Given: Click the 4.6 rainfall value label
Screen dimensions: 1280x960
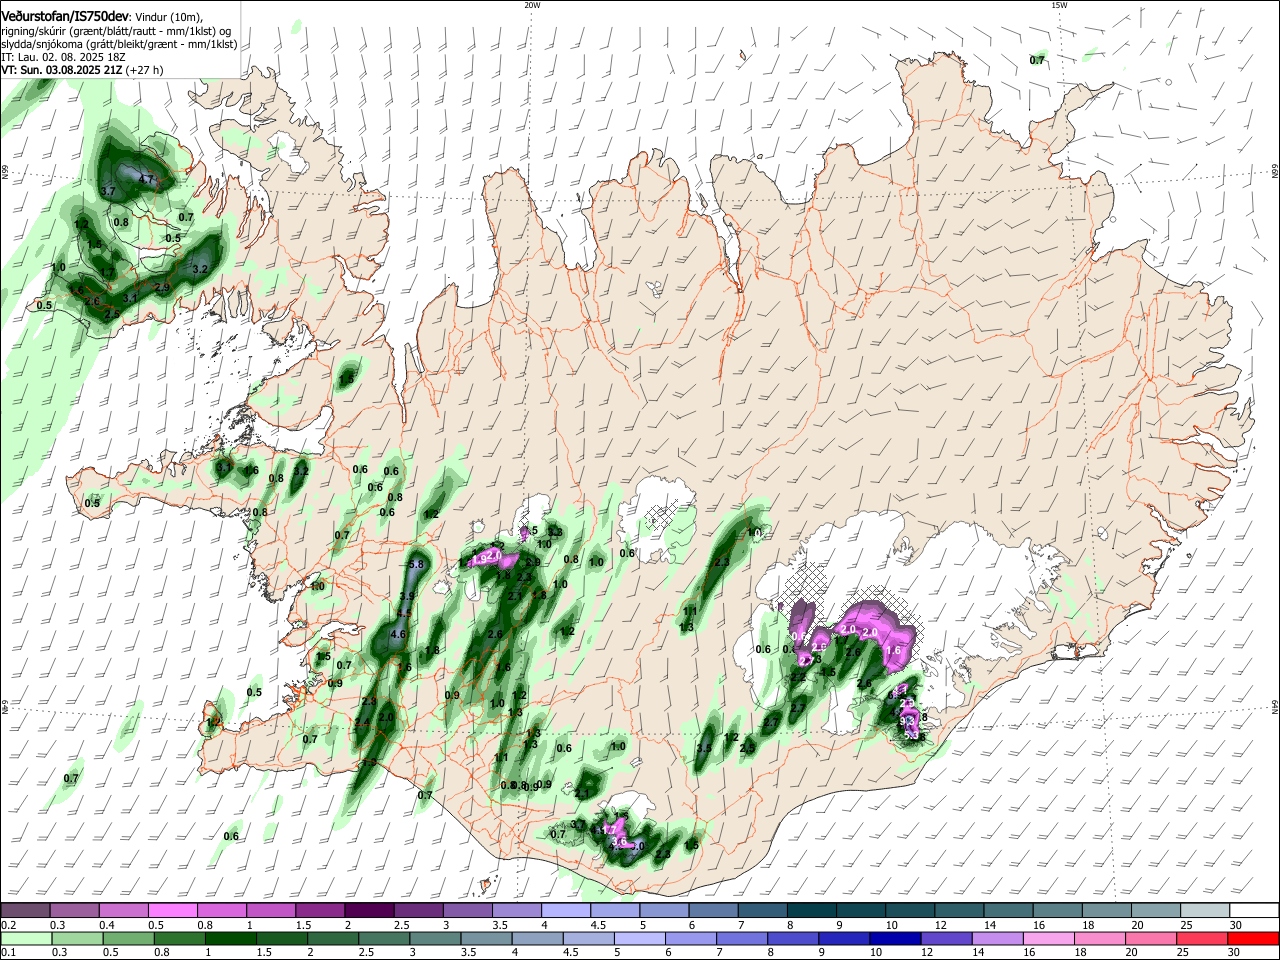Looking at the screenshot, I should click(x=397, y=634).
